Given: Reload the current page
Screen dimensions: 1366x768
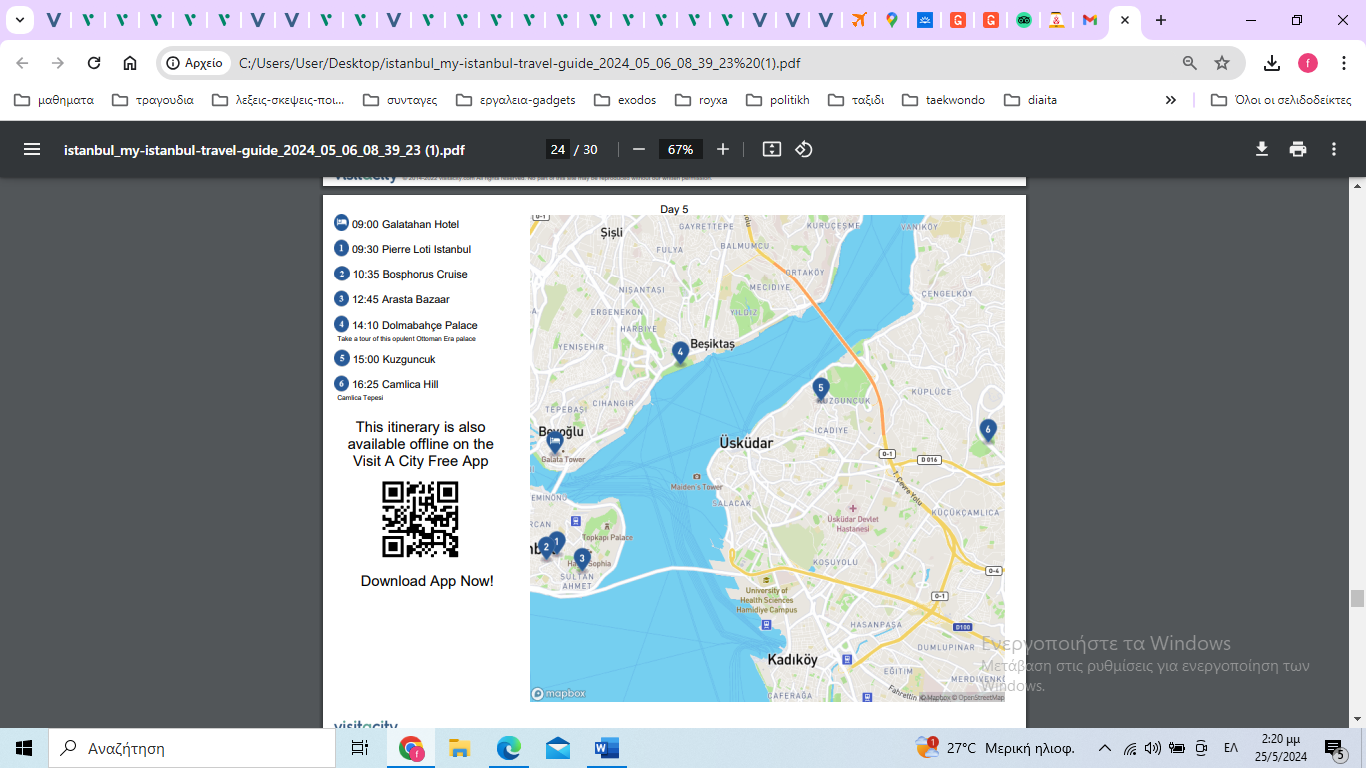Looking at the screenshot, I should pos(94,63).
